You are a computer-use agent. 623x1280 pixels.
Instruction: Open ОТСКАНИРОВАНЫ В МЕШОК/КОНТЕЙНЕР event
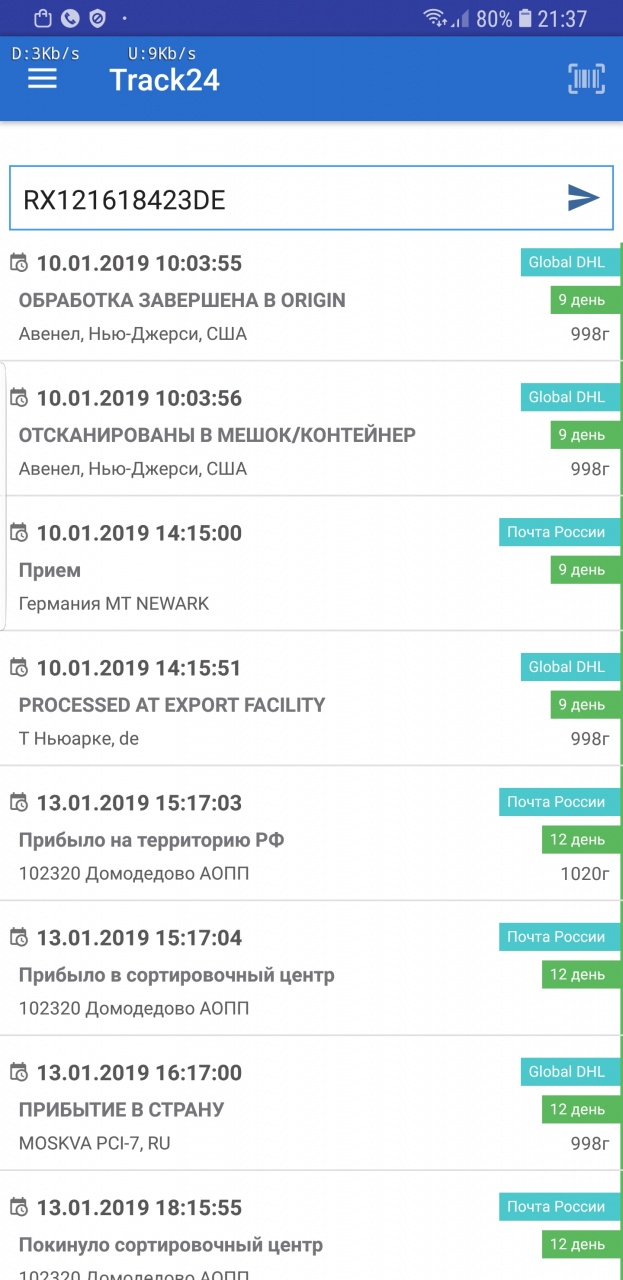[x=217, y=435]
